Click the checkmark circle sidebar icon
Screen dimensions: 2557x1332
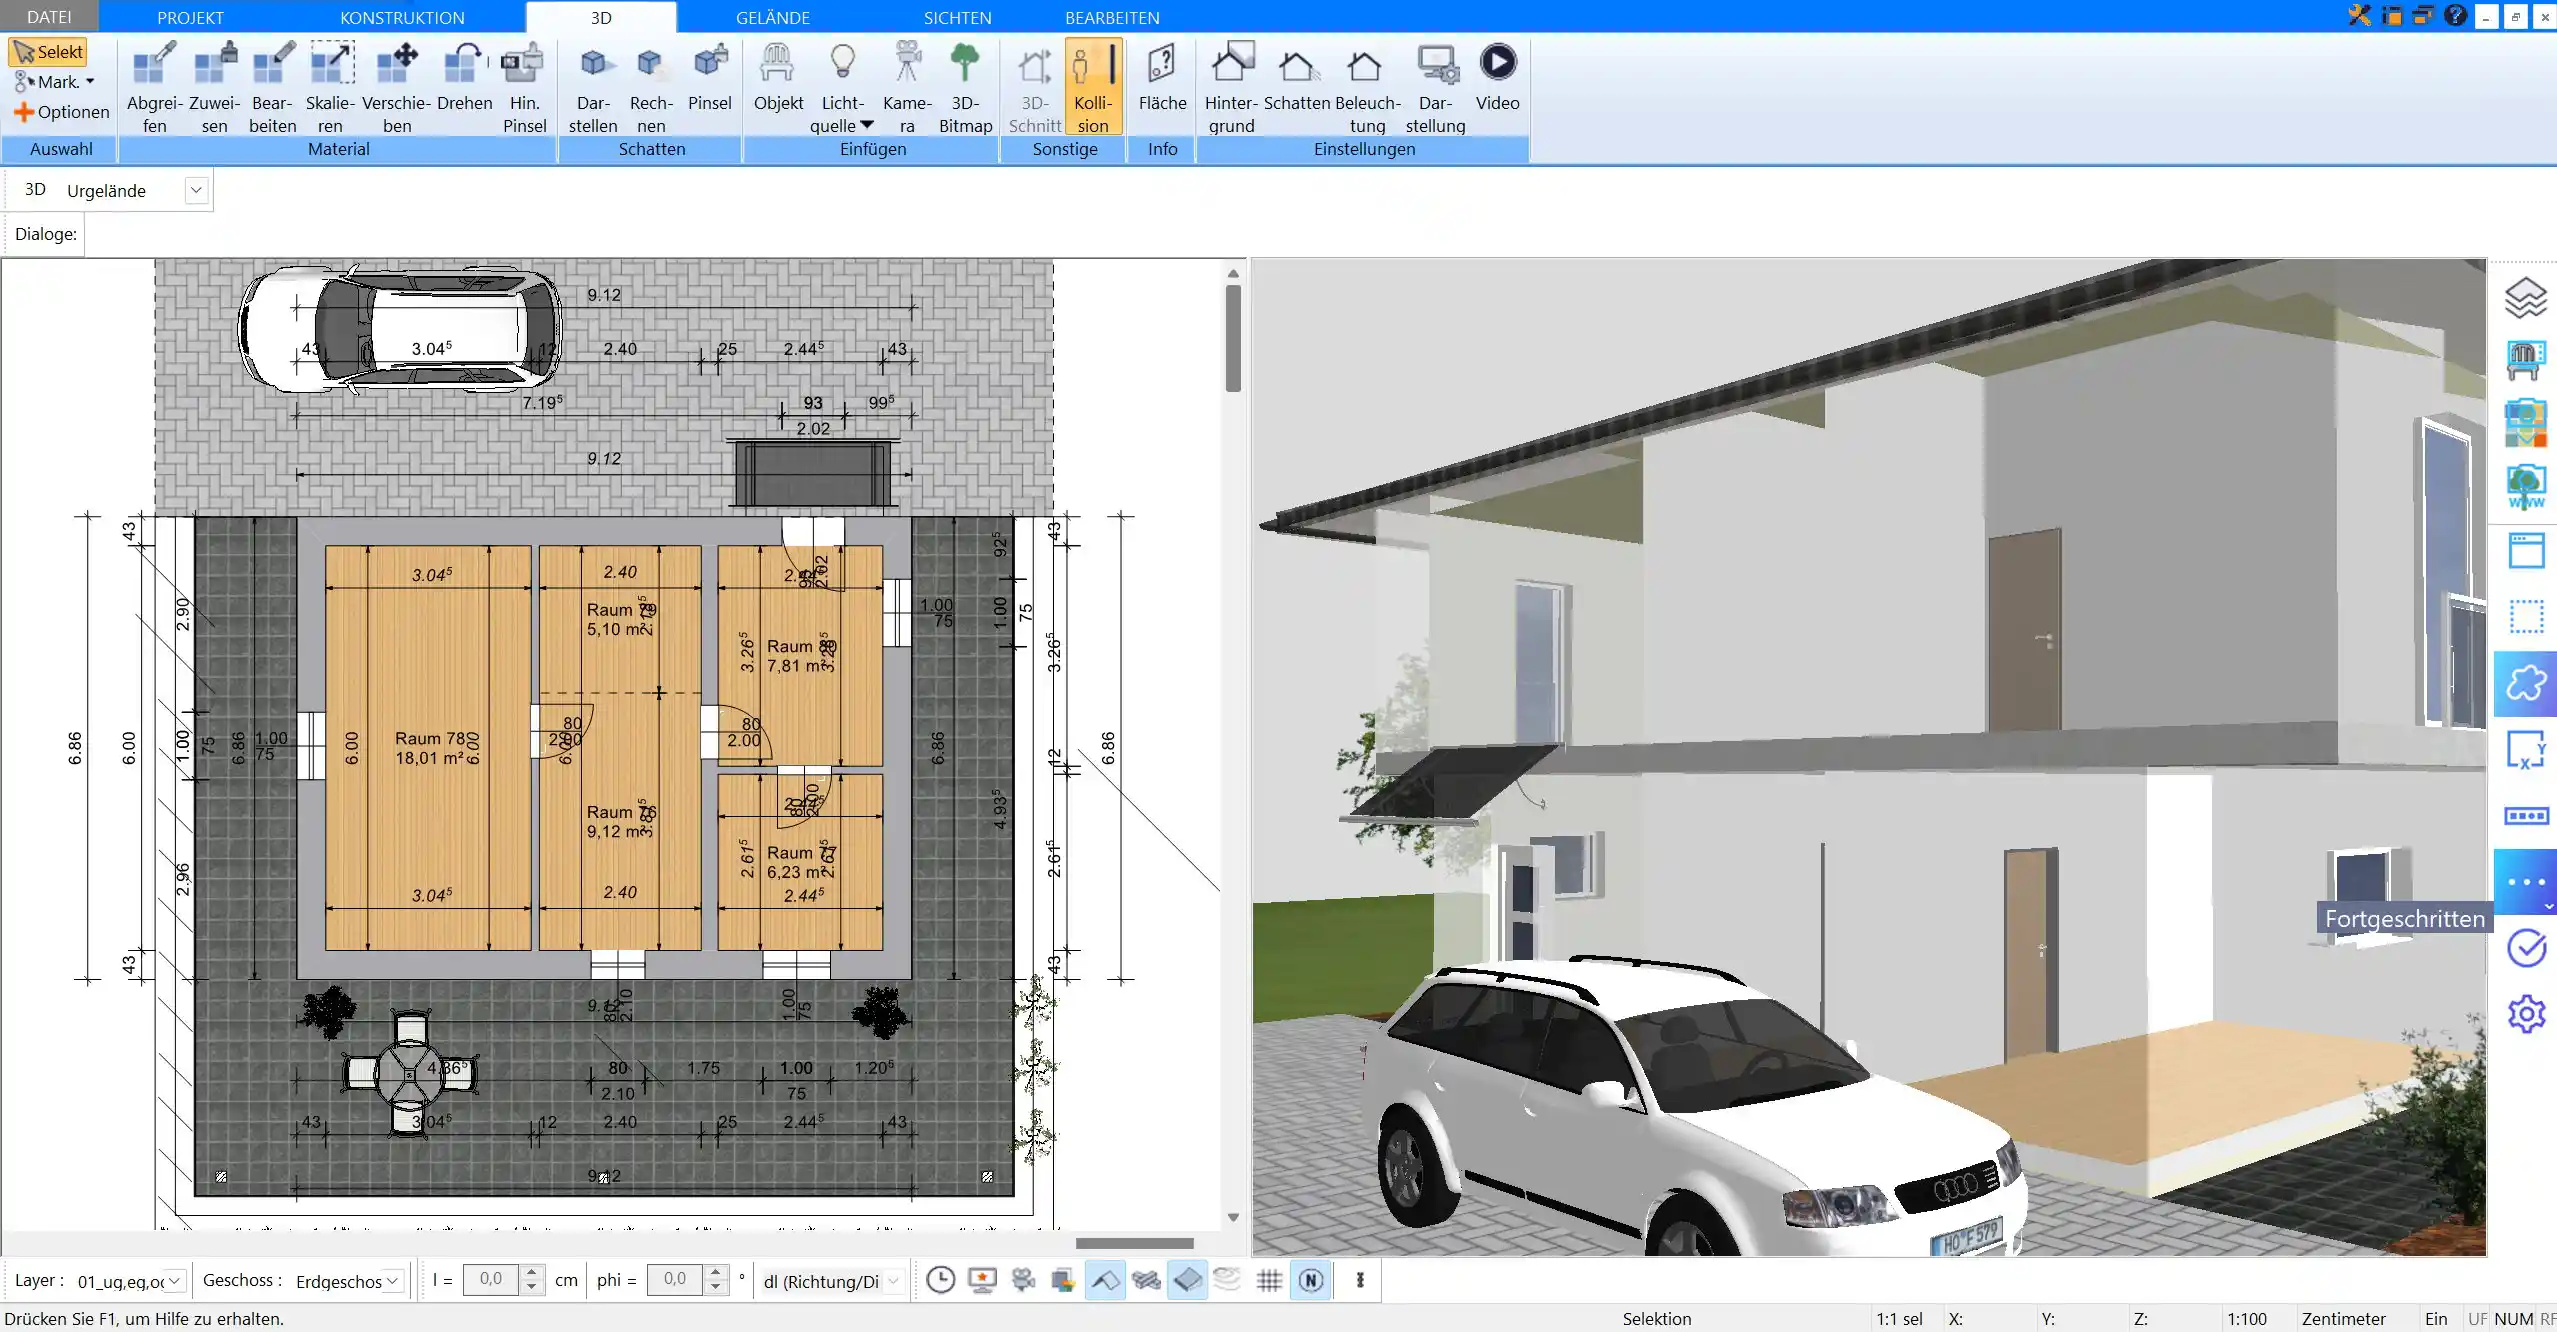click(x=2525, y=948)
